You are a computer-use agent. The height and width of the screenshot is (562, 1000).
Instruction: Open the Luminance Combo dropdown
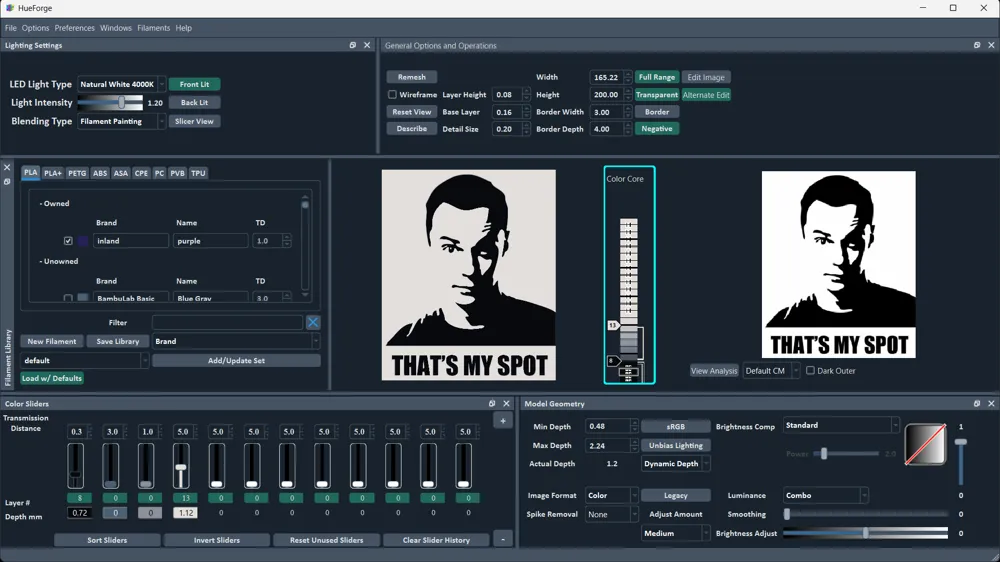(825, 496)
